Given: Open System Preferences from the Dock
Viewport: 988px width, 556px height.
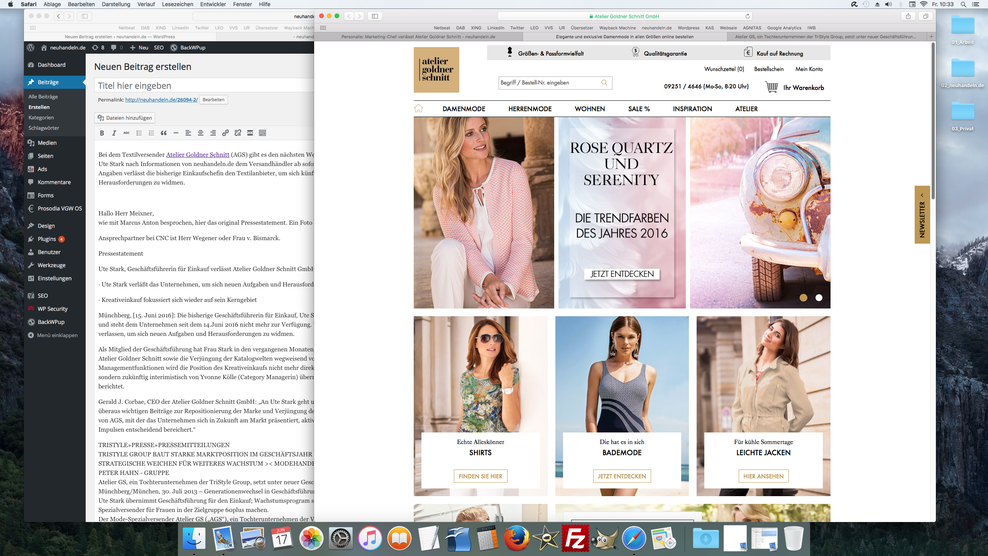Looking at the screenshot, I should tap(340, 538).
